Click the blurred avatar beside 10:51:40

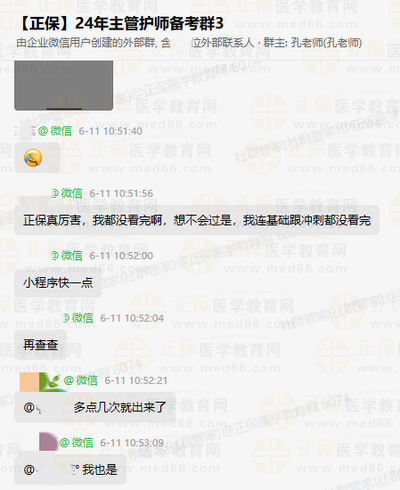tap(26, 131)
